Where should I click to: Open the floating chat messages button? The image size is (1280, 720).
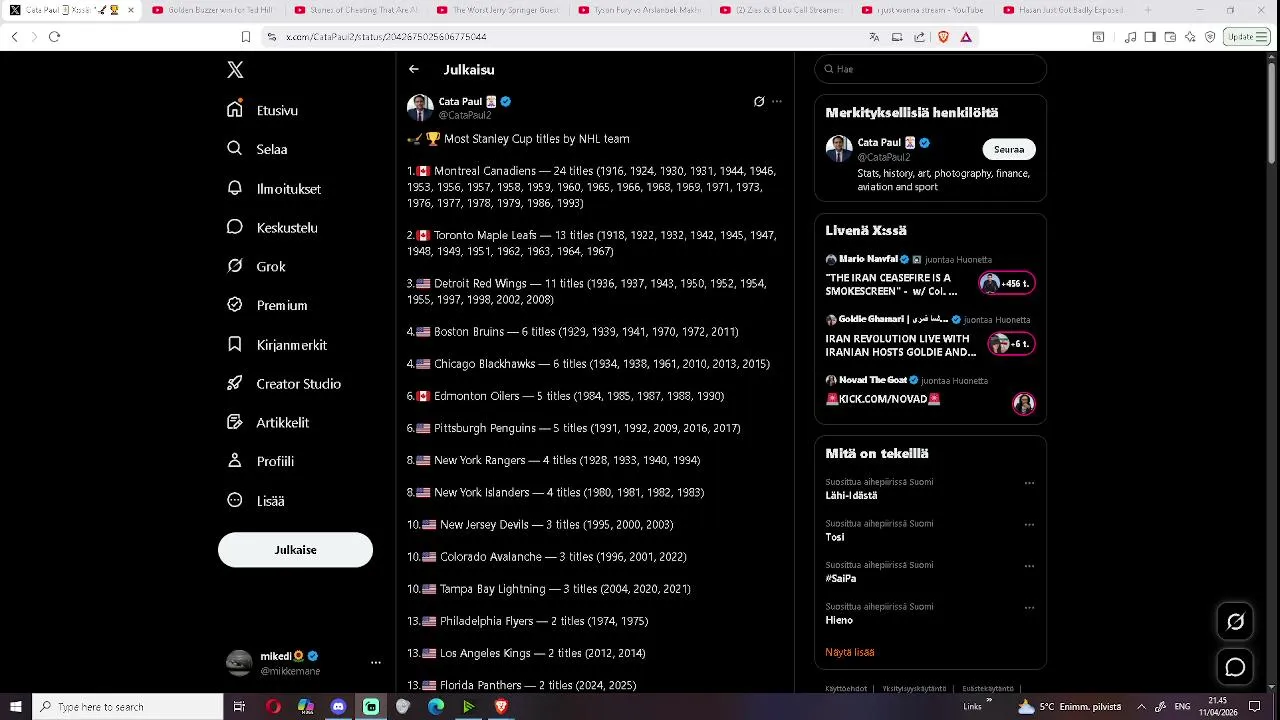pyautogui.click(x=1235, y=667)
